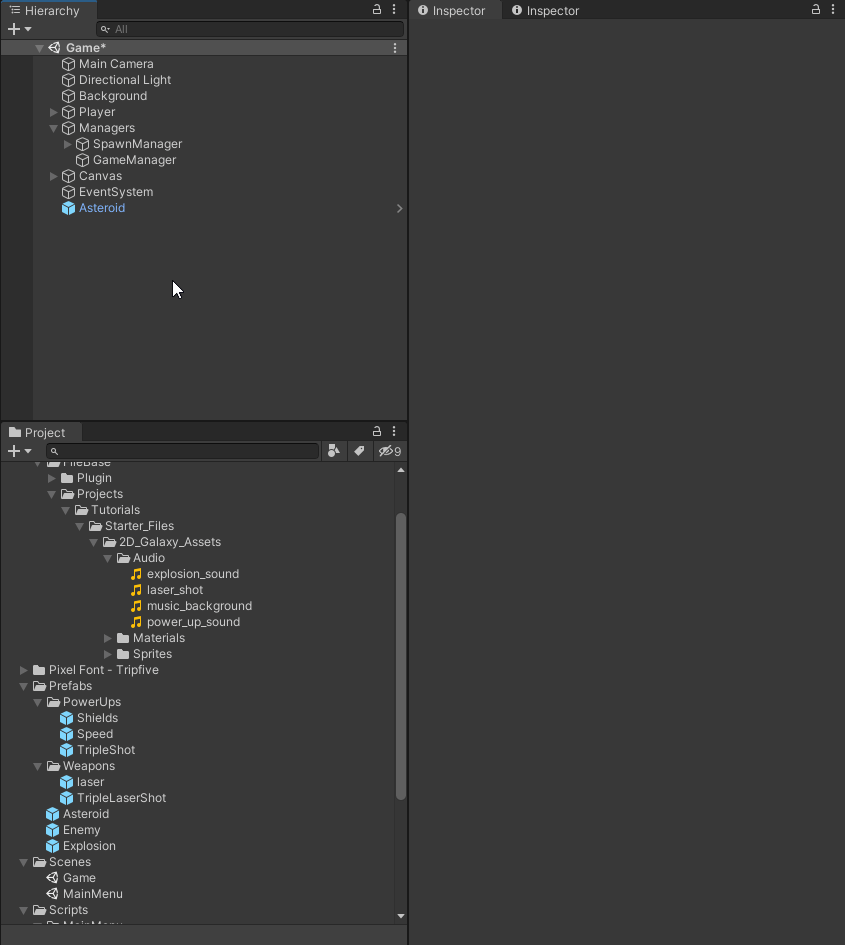The height and width of the screenshot is (945, 845).
Task: Collapse the PowerUps folder
Action: click(37, 702)
